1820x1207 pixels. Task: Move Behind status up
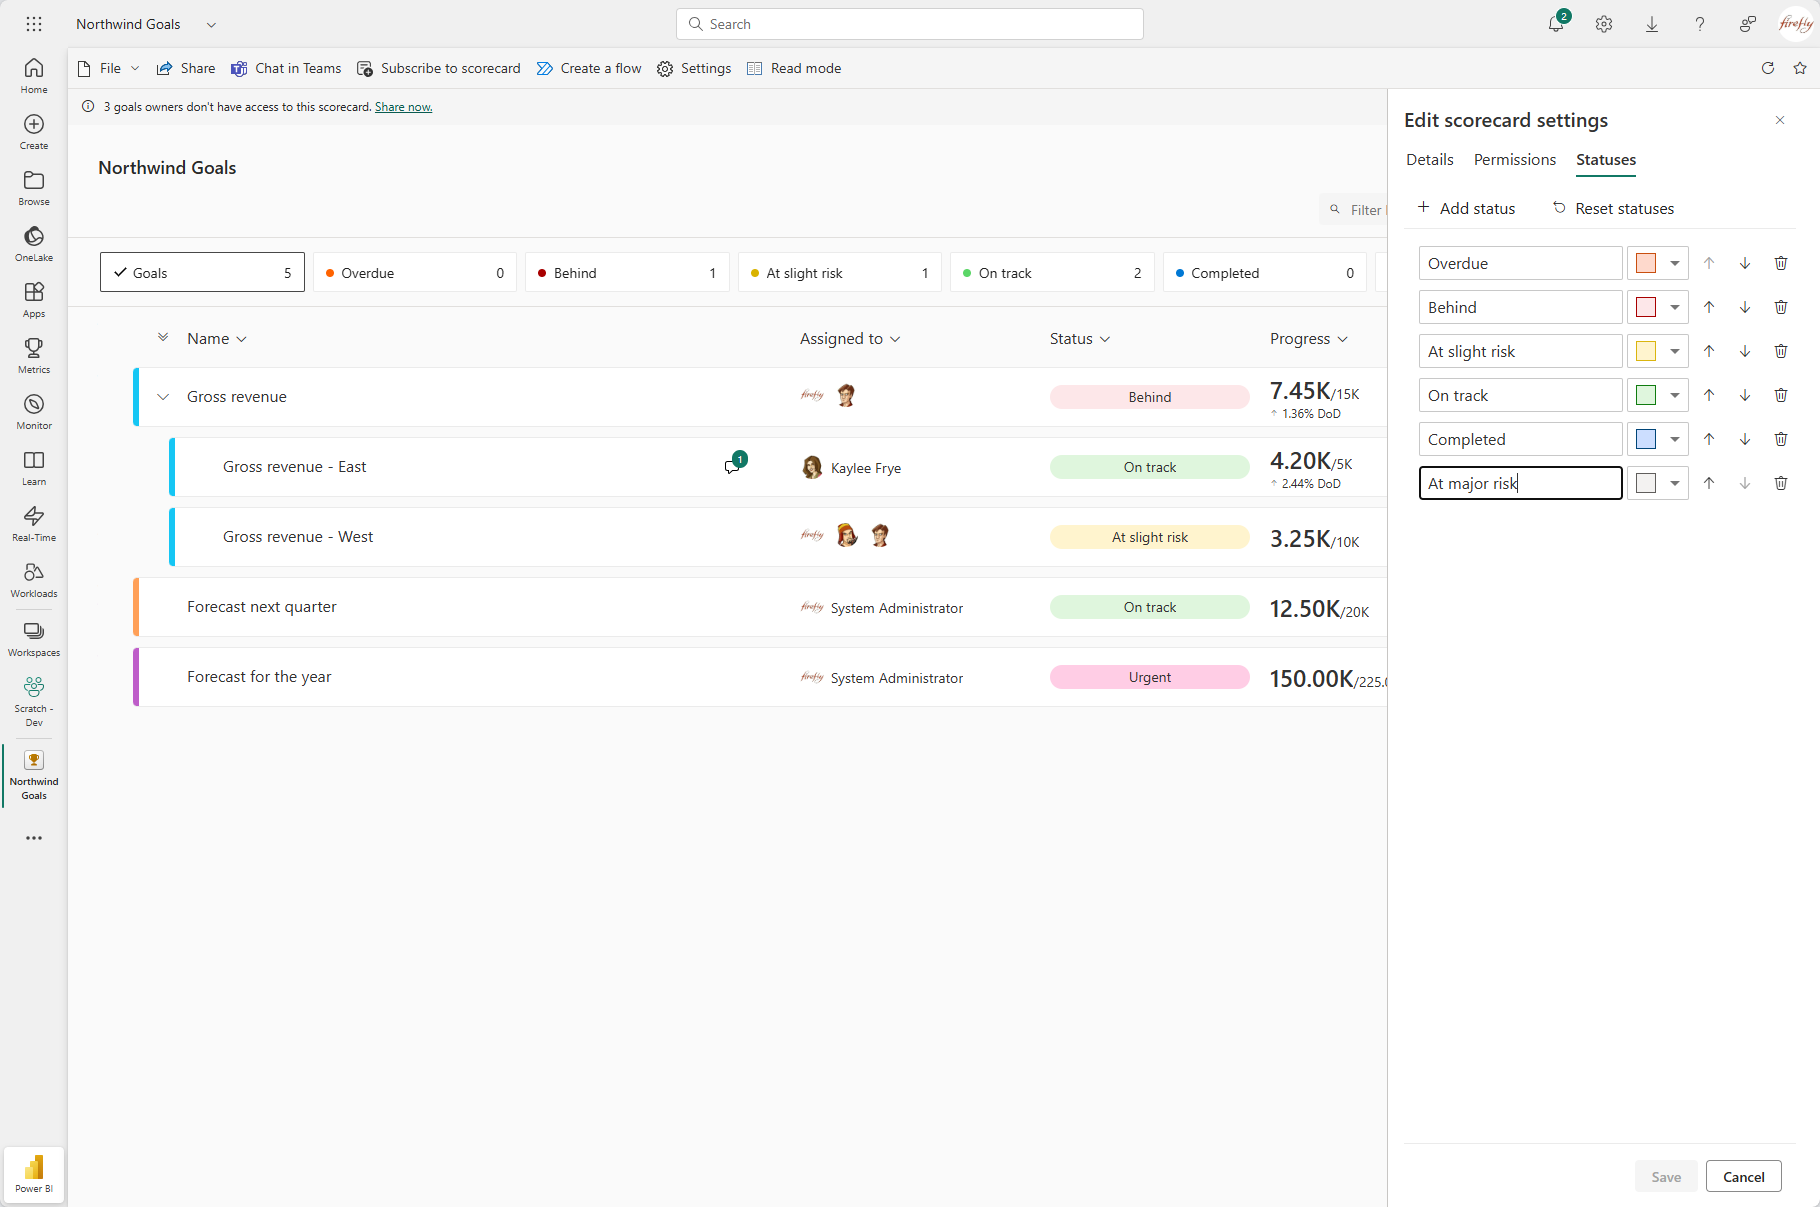(x=1709, y=307)
